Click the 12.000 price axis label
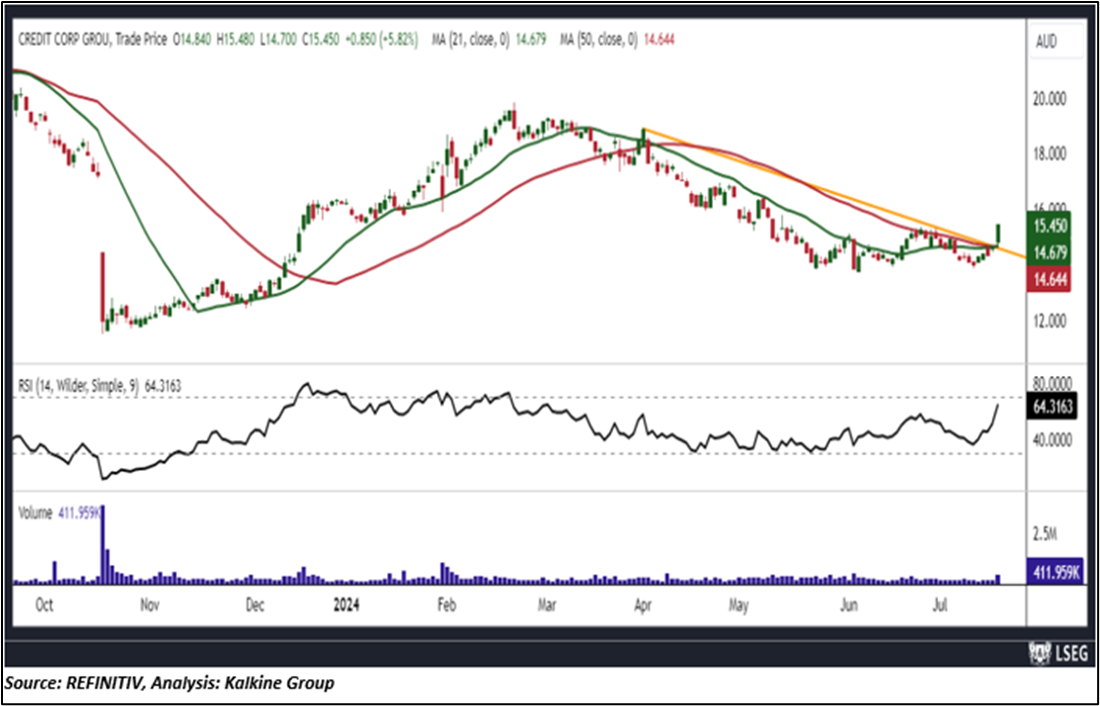The height and width of the screenshot is (706, 1100). pos(1052,321)
